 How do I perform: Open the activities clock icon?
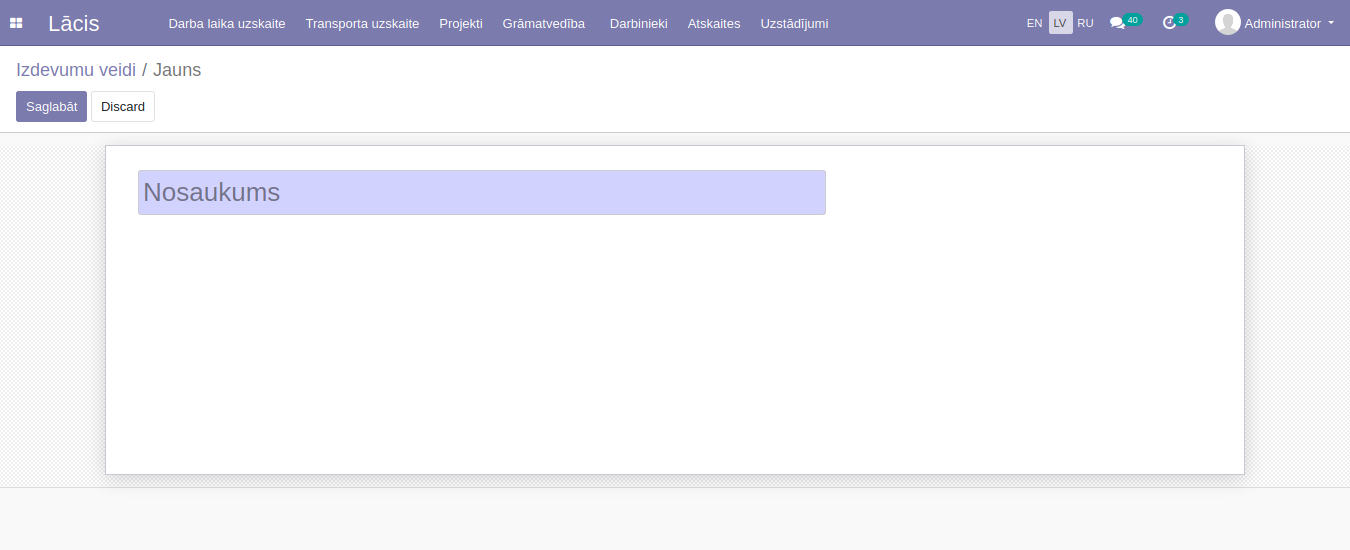(1169, 23)
